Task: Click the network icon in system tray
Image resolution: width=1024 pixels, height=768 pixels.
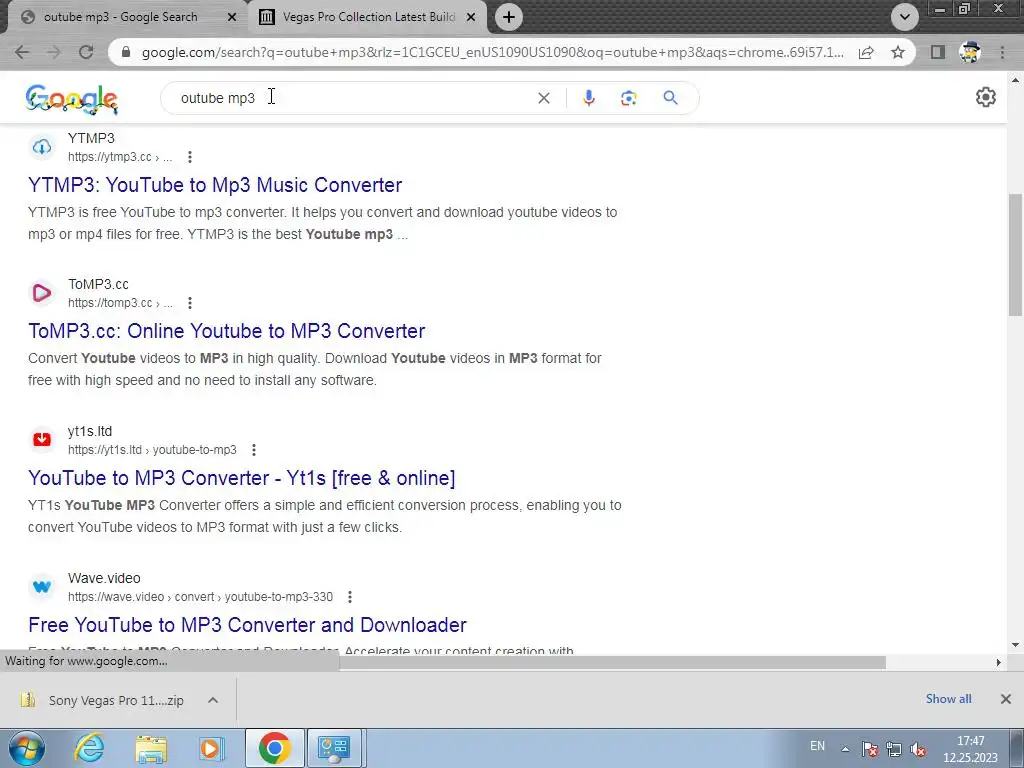Action: pyautogui.click(x=894, y=749)
